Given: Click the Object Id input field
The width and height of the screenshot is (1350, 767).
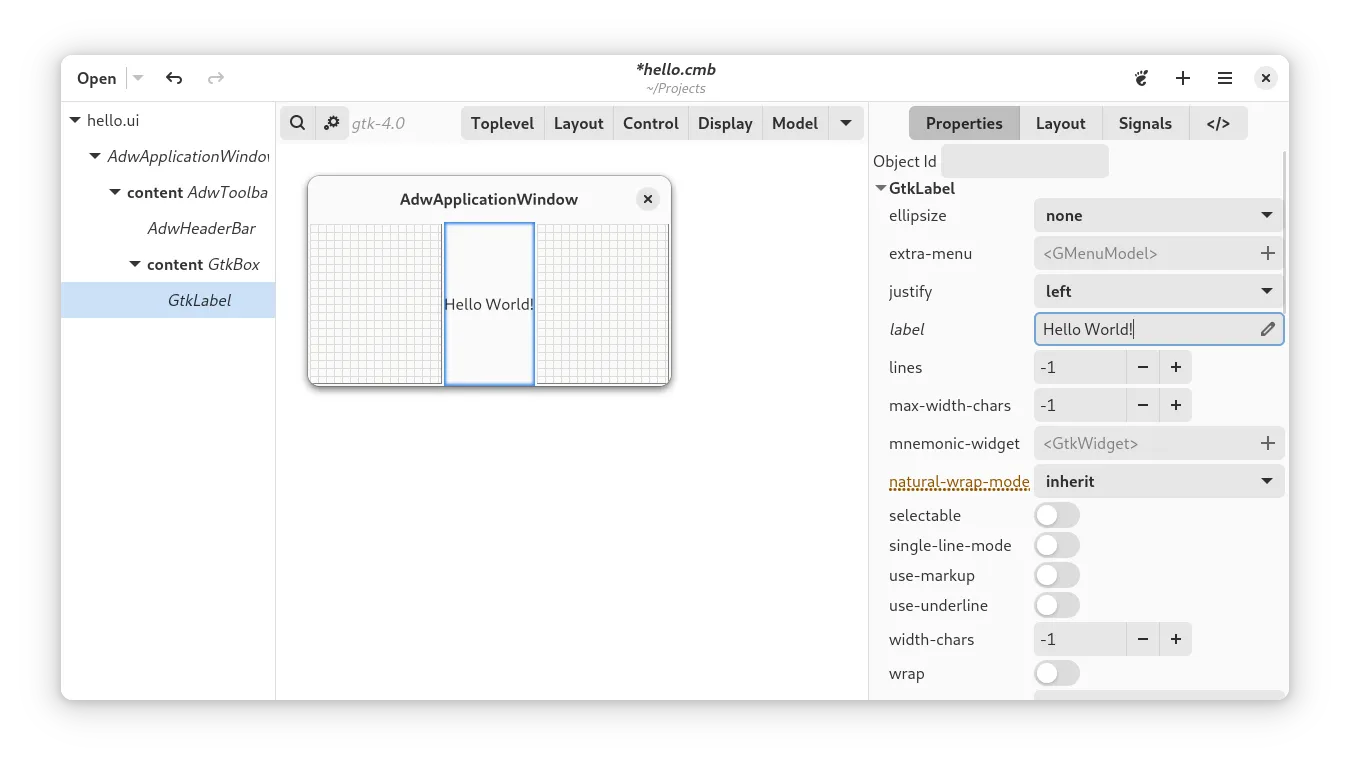Looking at the screenshot, I should coord(1024,161).
